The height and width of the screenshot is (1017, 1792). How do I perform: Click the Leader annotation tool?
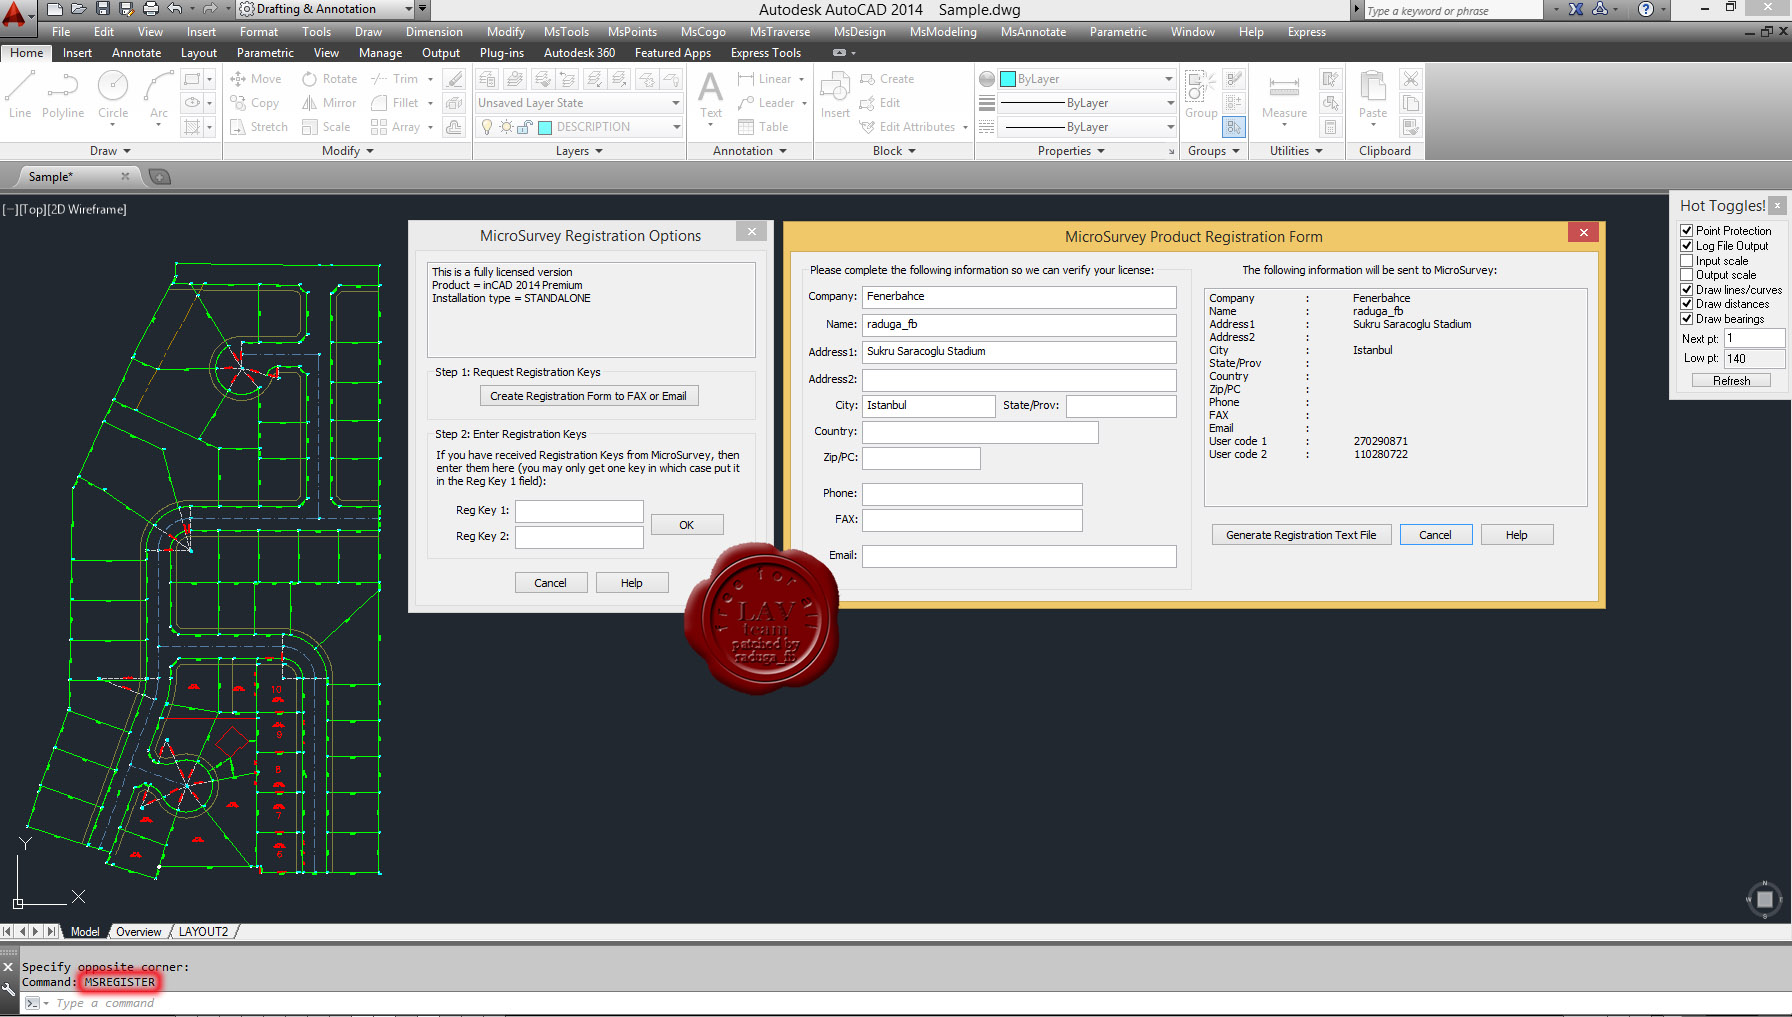coord(766,103)
